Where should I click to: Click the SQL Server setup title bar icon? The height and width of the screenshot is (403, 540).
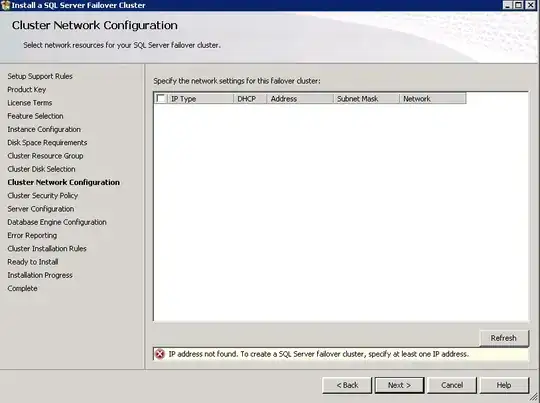(6, 5)
